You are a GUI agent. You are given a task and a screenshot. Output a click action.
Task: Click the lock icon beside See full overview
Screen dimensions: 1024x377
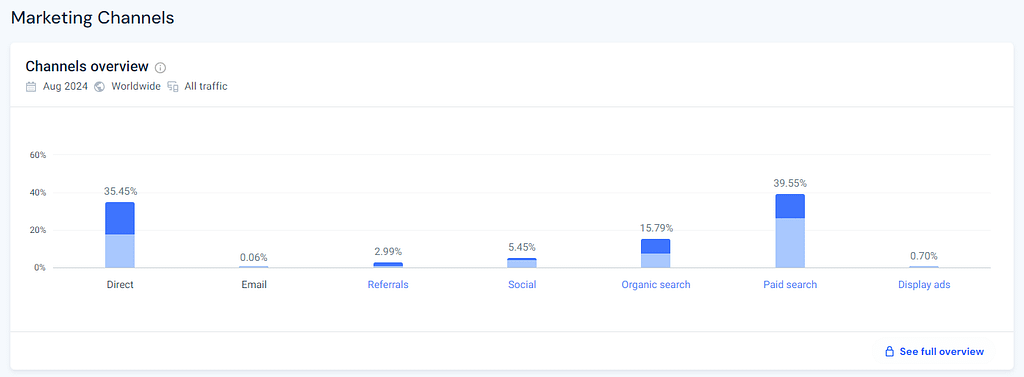point(889,352)
